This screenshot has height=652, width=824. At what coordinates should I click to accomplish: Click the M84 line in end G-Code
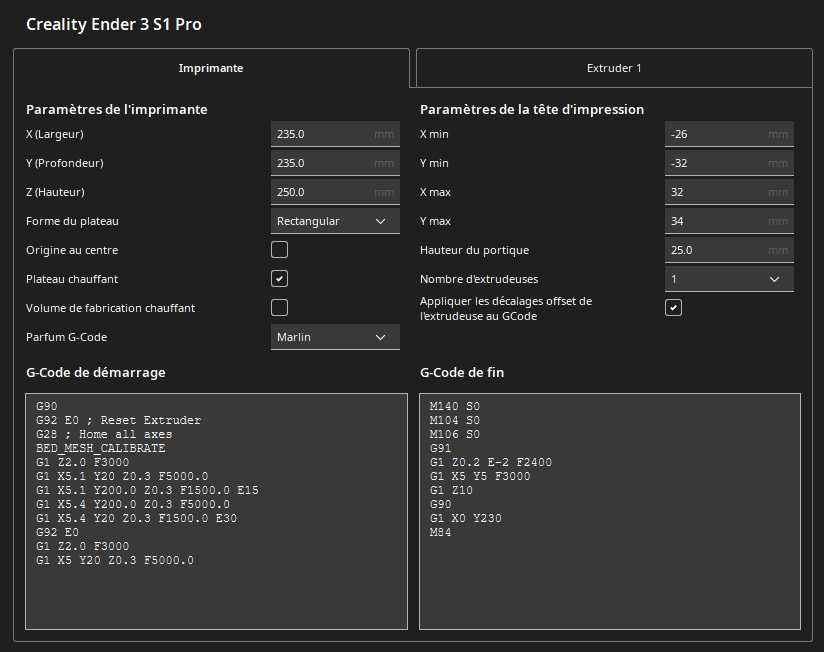[x=440, y=532]
